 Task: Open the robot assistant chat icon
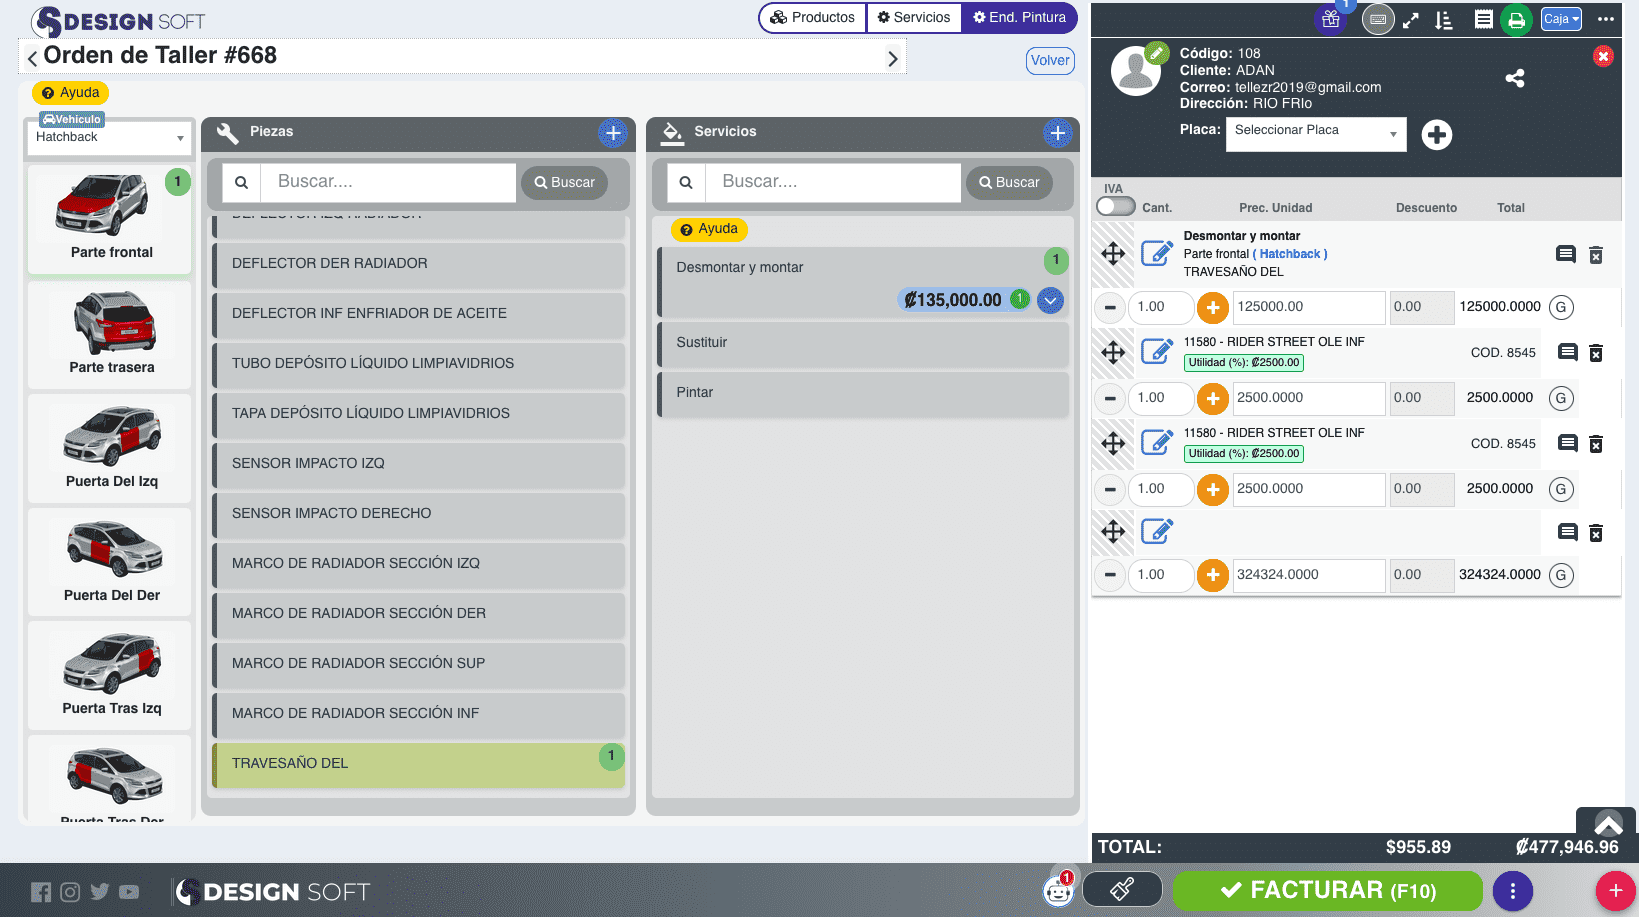pos(1057,889)
